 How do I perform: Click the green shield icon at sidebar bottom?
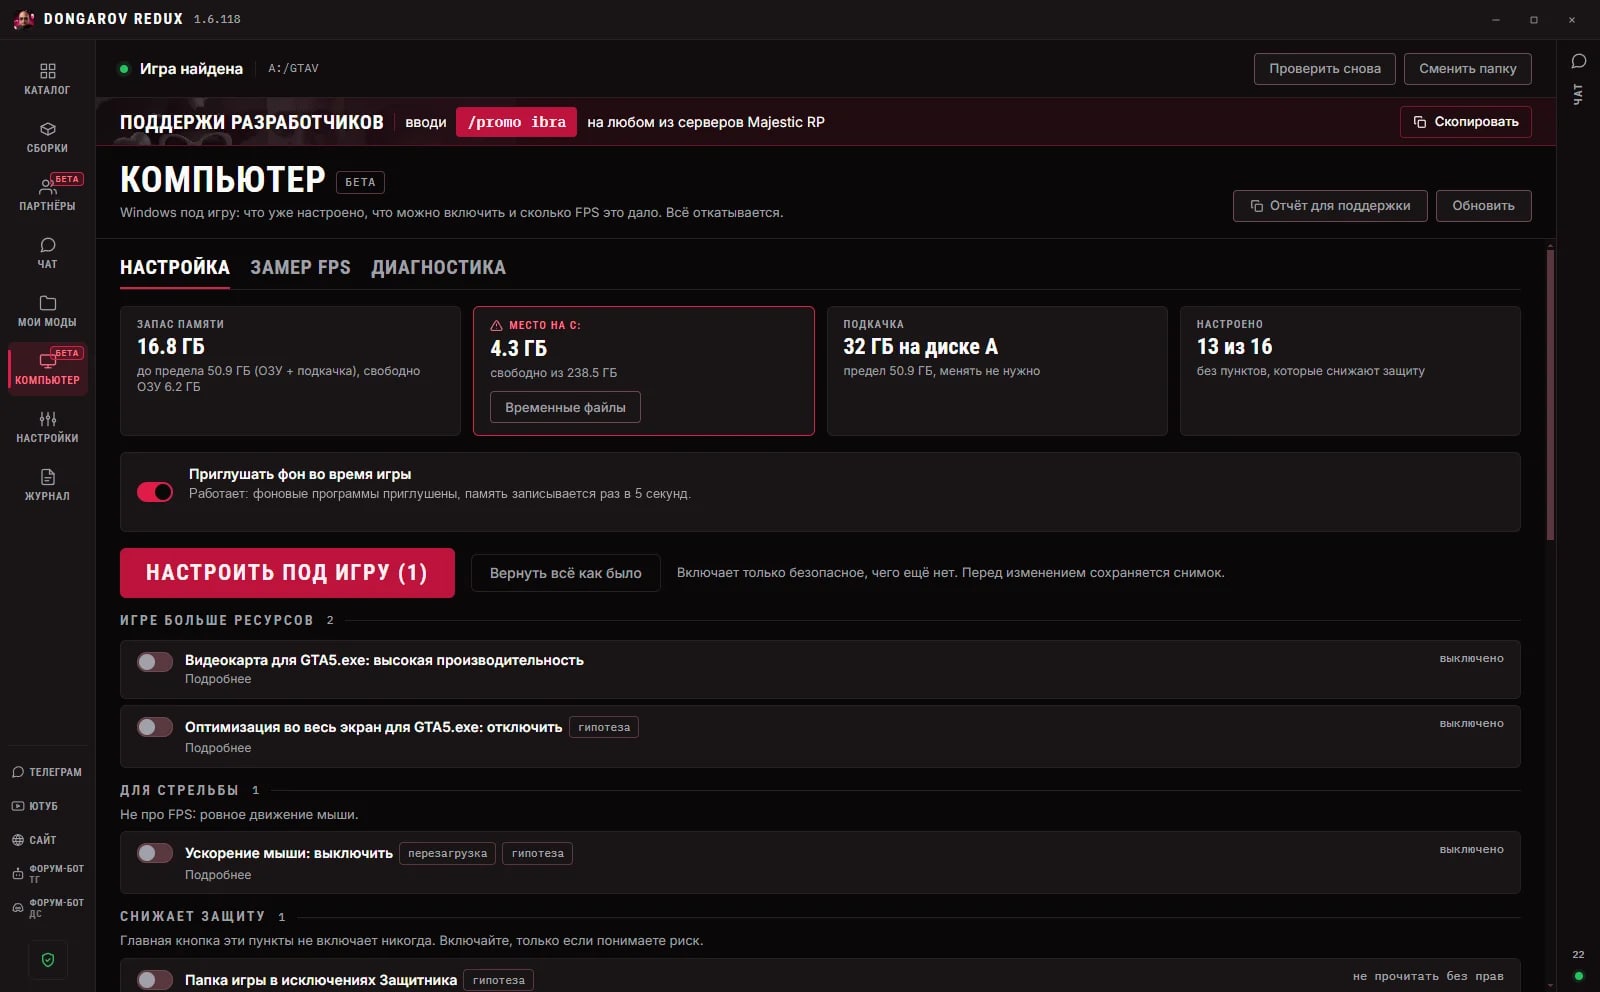[48, 960]
